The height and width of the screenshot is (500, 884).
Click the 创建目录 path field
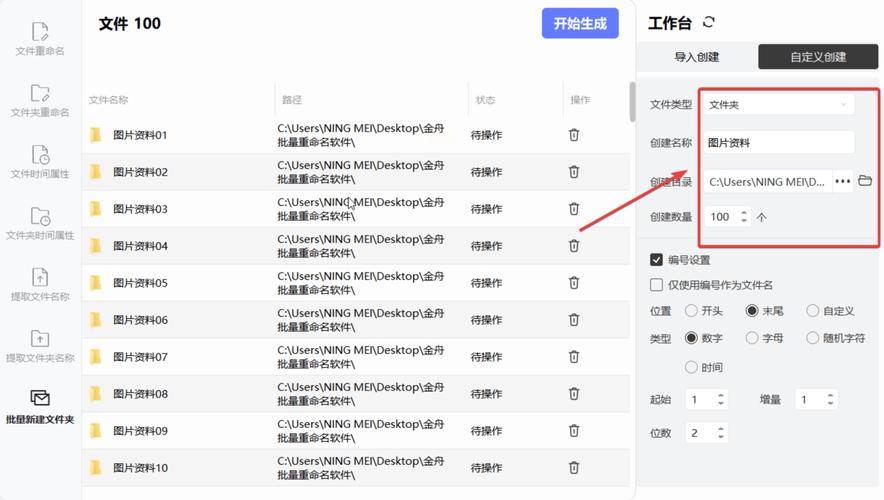(767, 182)
